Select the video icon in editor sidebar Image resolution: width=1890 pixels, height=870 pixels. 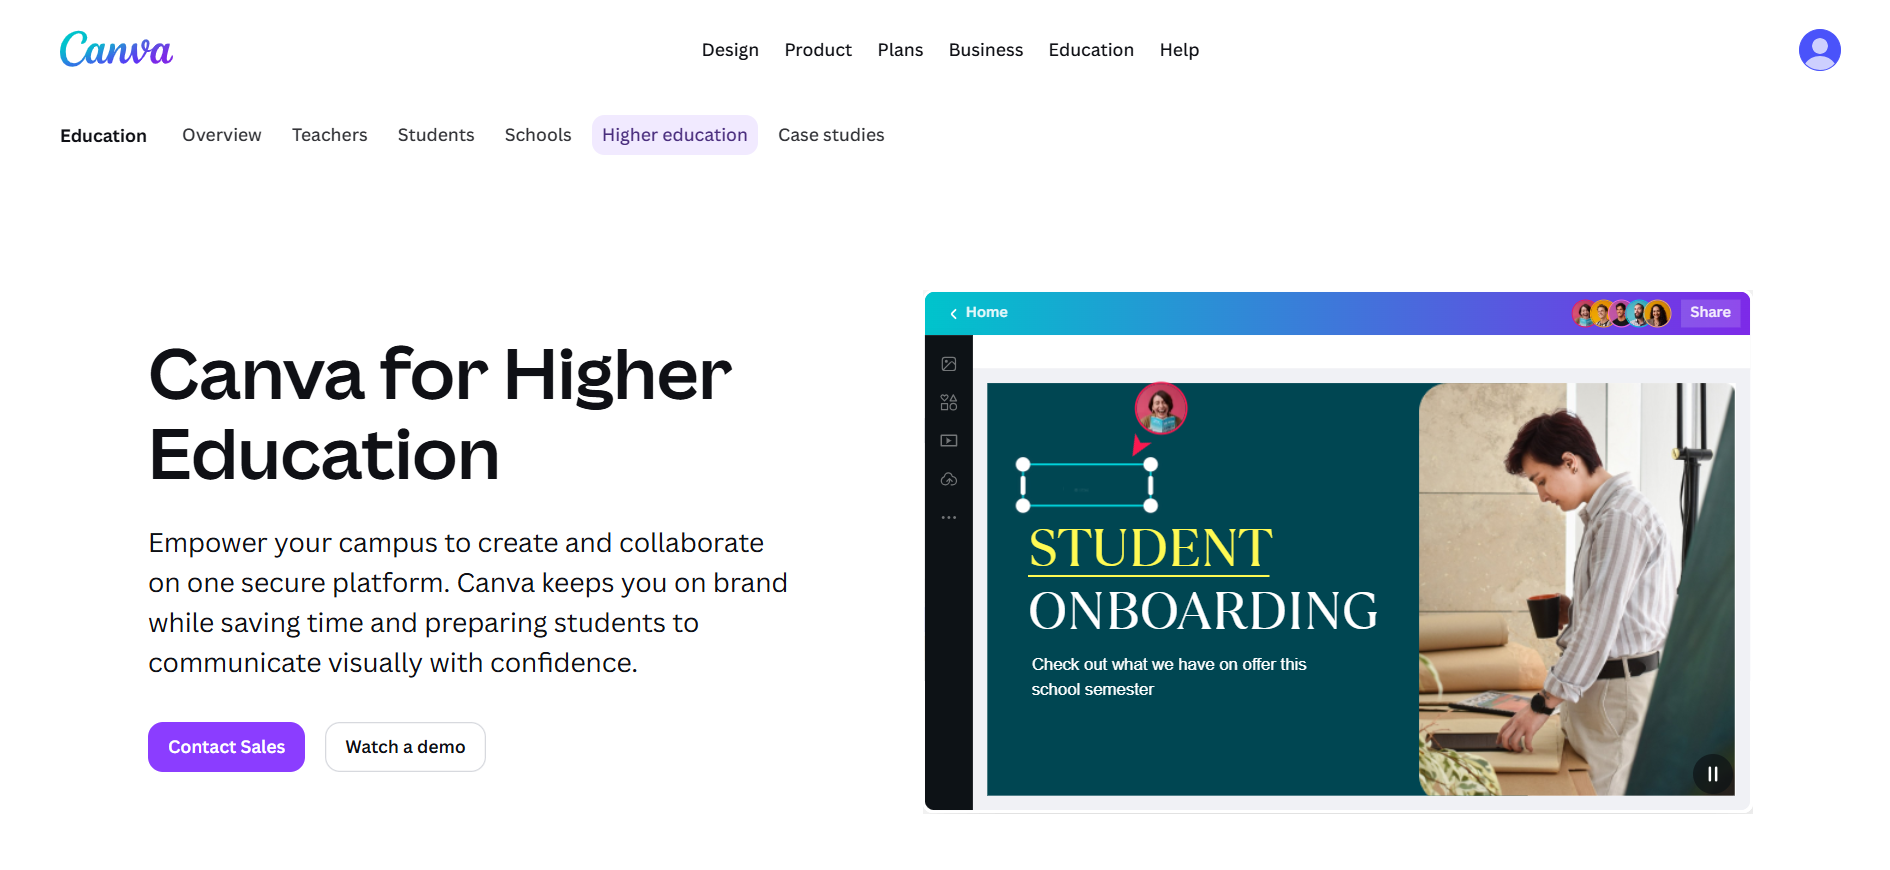pyautogui.click(x=949, y=441)
